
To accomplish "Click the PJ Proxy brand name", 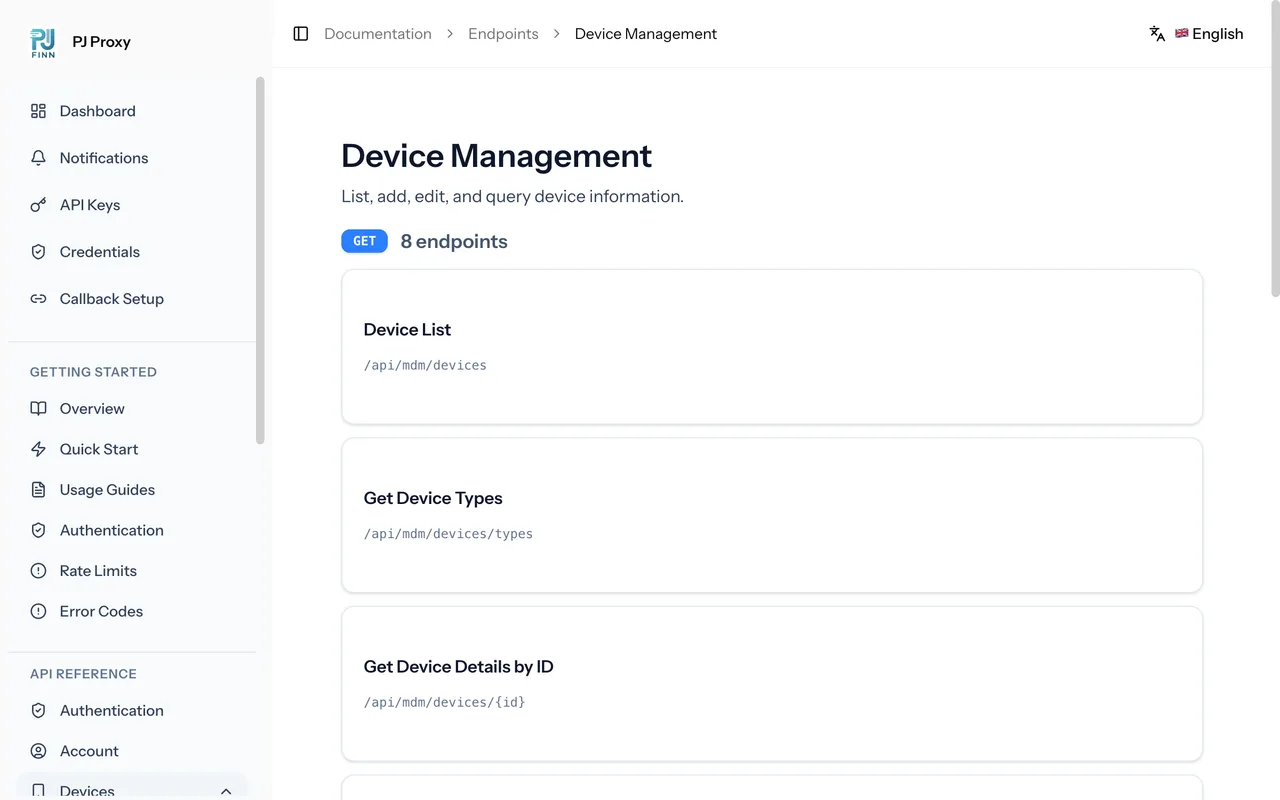I will [102, 42].
